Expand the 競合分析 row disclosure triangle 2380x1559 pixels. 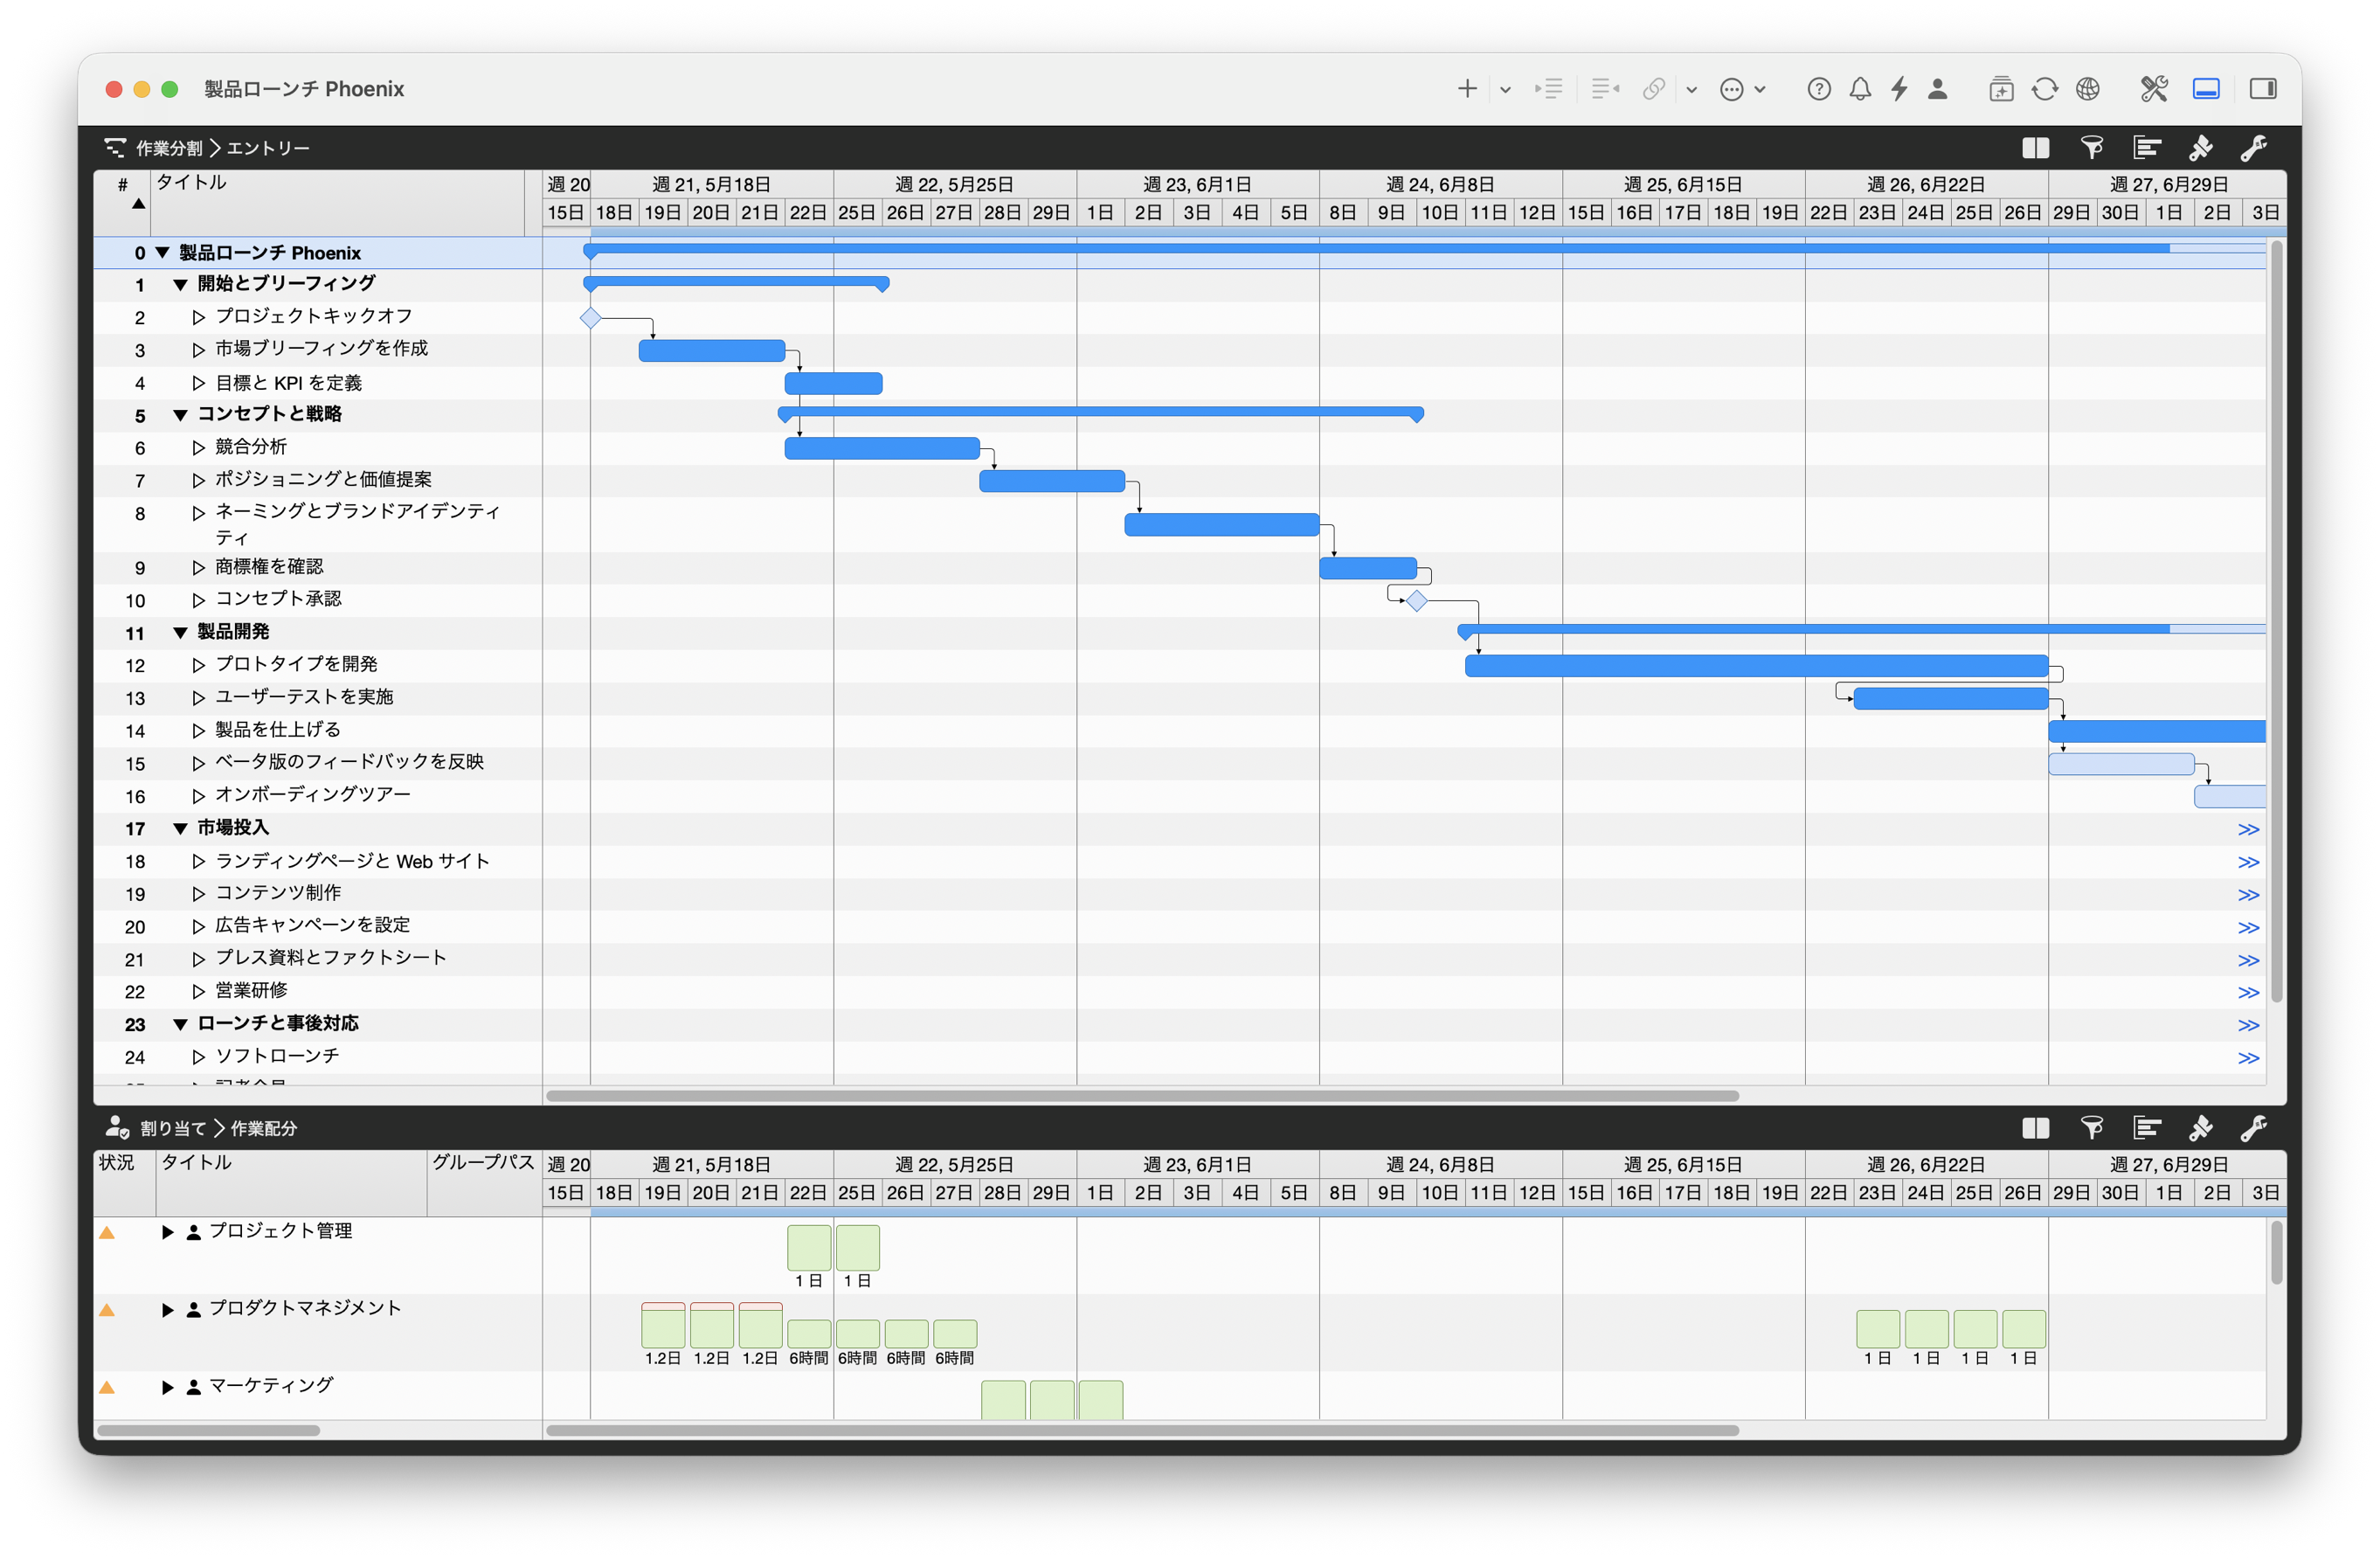[198, 447]
